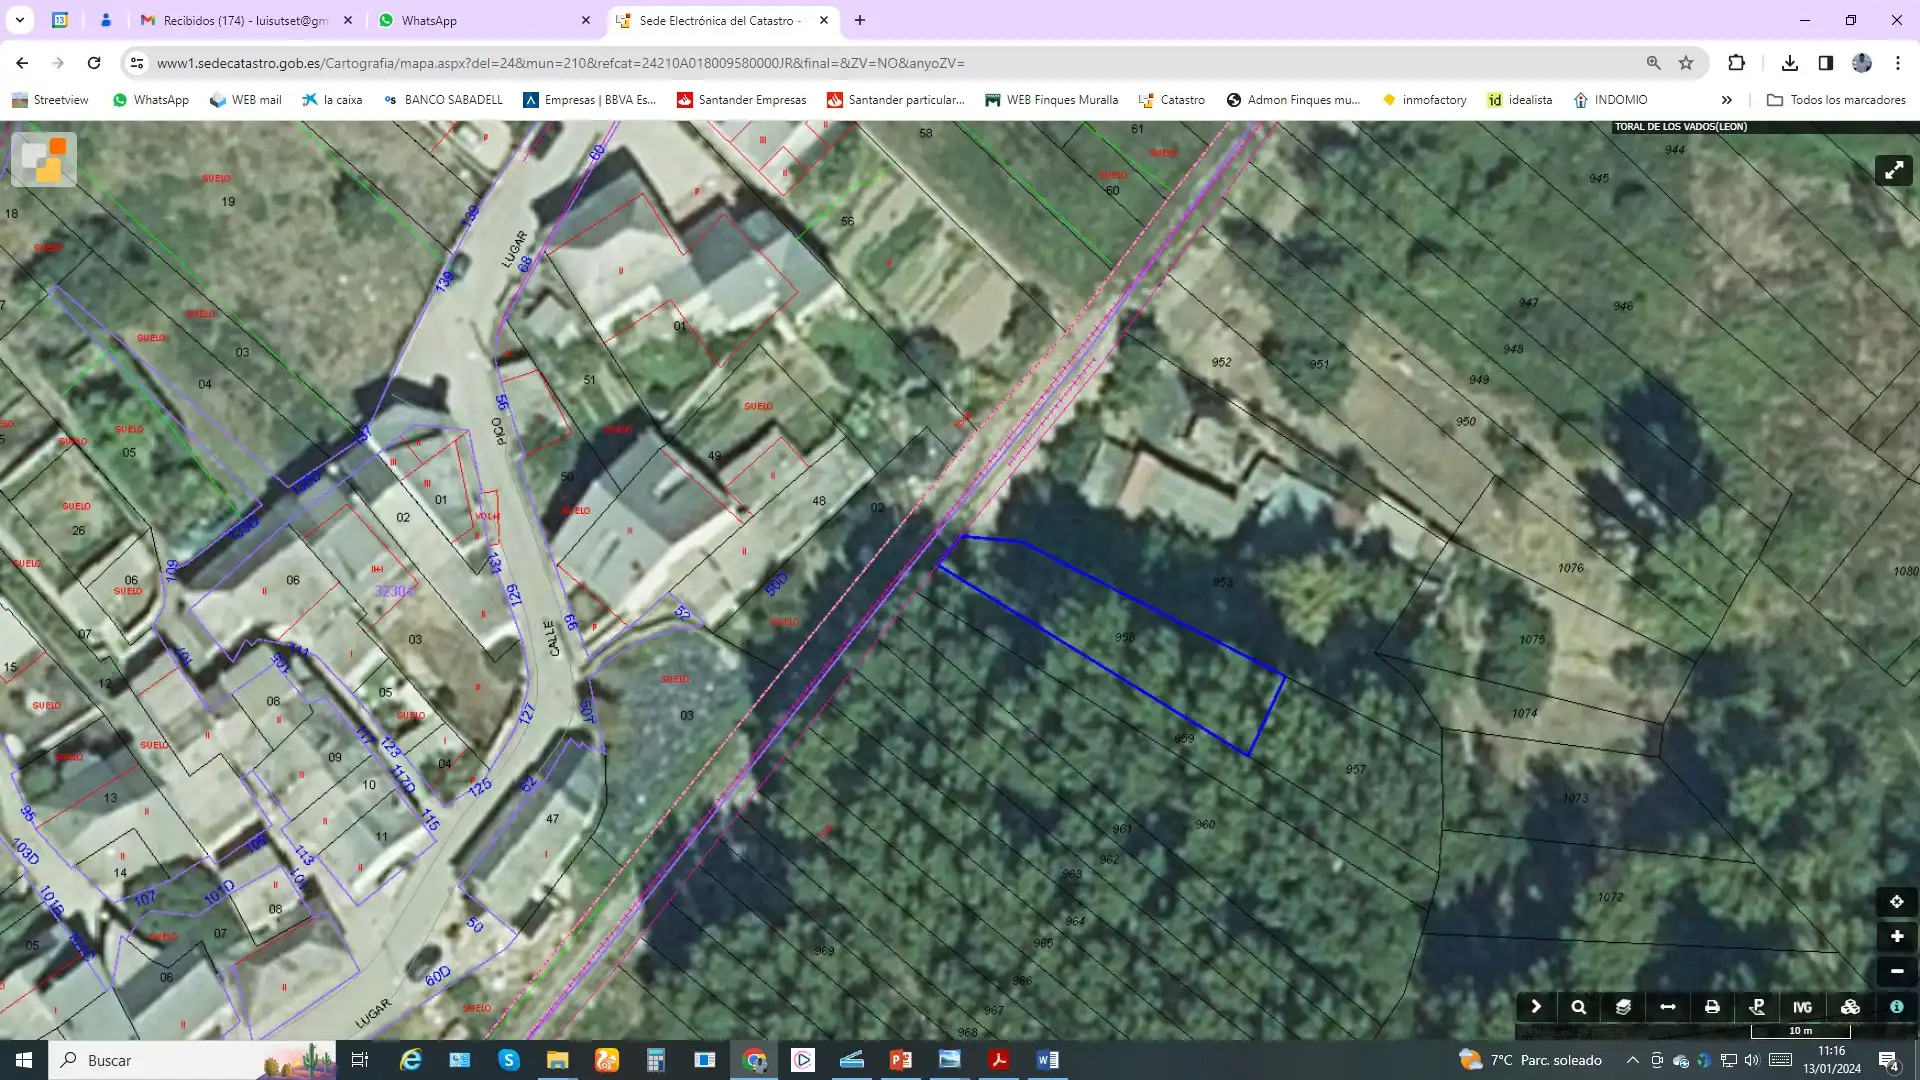Open the Todos los marcadores folder

coord(1837,100)
